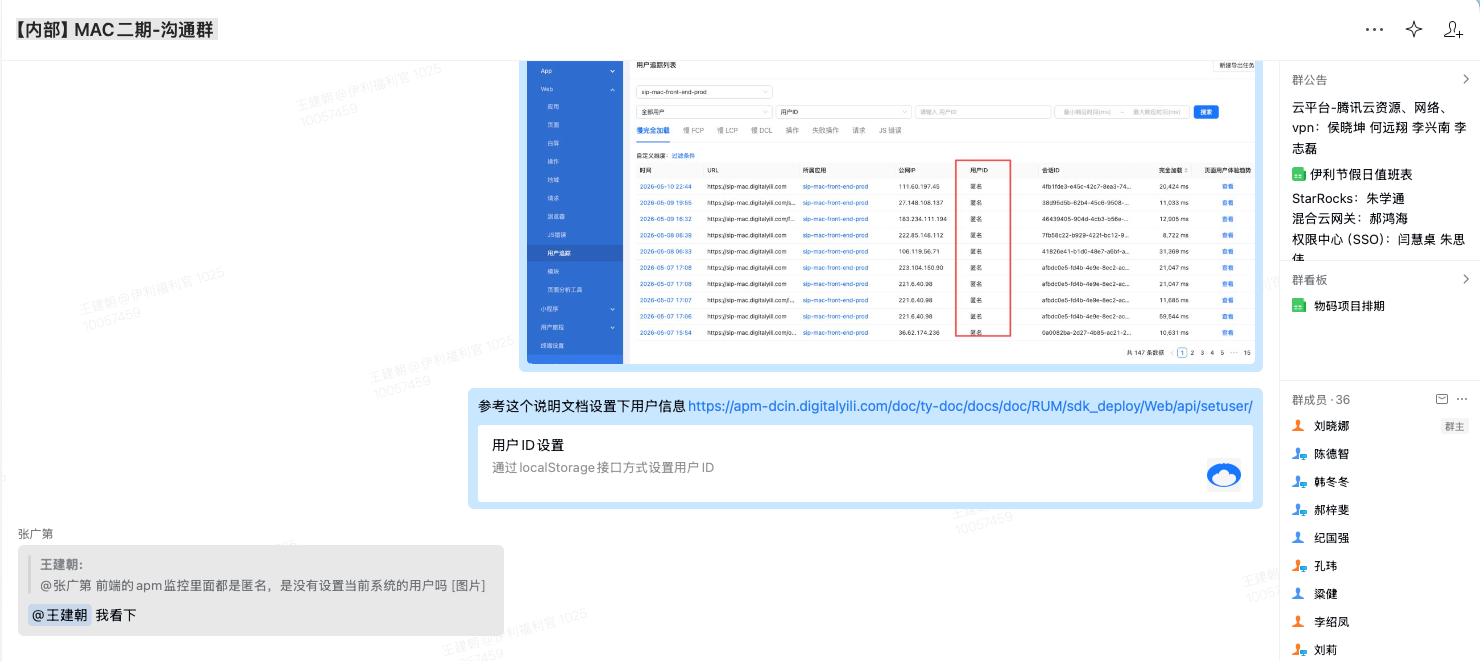The image size is (1480, 661).
Task: Open announcement text starting 云平台-腾讯云资源
Action: coord(1379,128)
